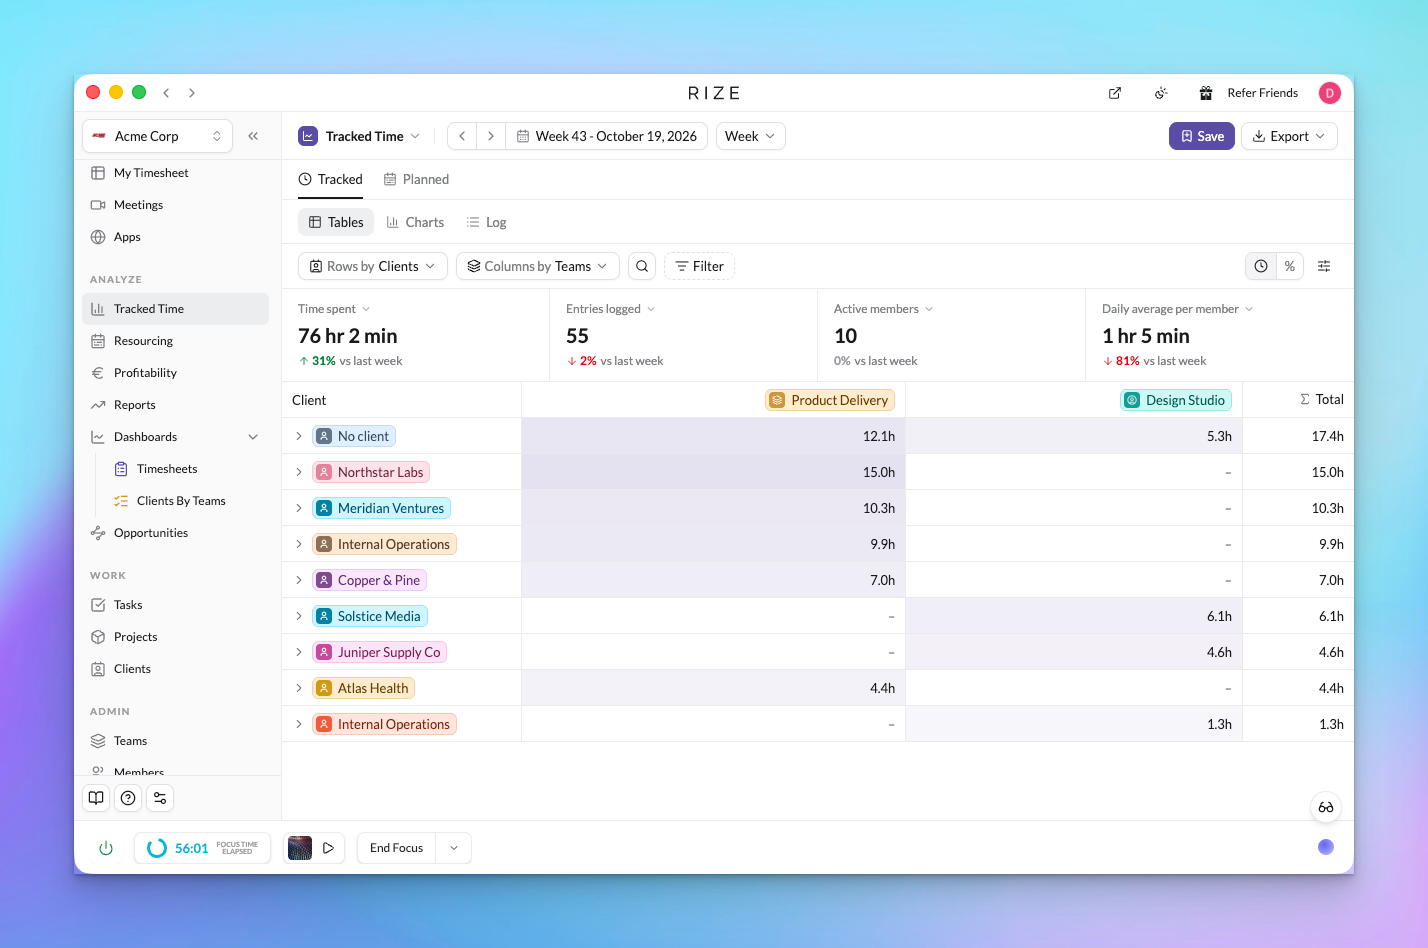This screenshot has height=948, width=1428.
Task: Go to next week arrow
Action: (x=491, y=136)
